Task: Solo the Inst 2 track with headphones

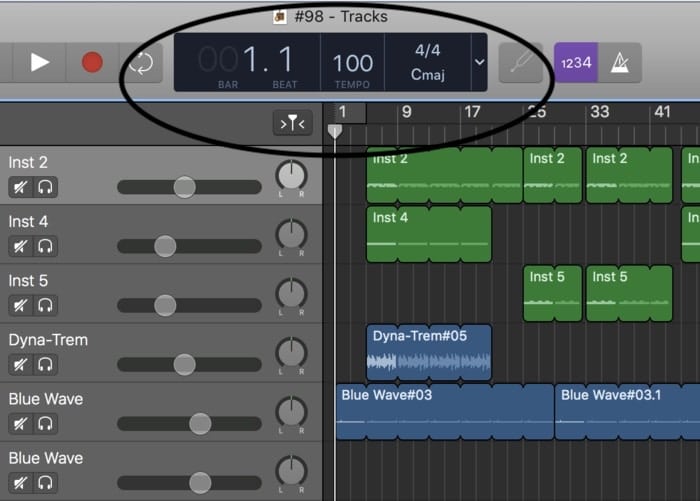Action: point(45,187)
